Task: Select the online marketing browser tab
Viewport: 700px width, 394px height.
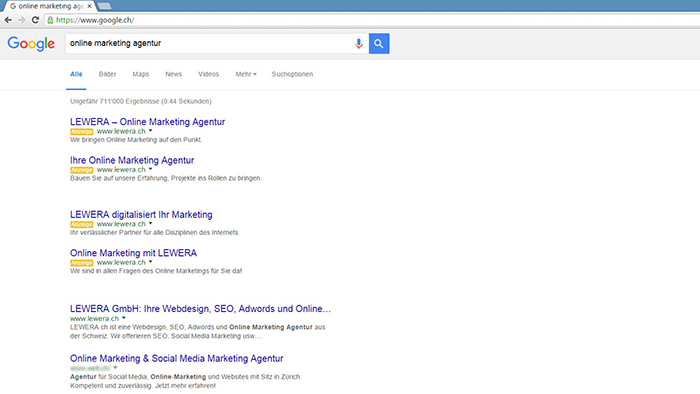Action: point(50,6)
